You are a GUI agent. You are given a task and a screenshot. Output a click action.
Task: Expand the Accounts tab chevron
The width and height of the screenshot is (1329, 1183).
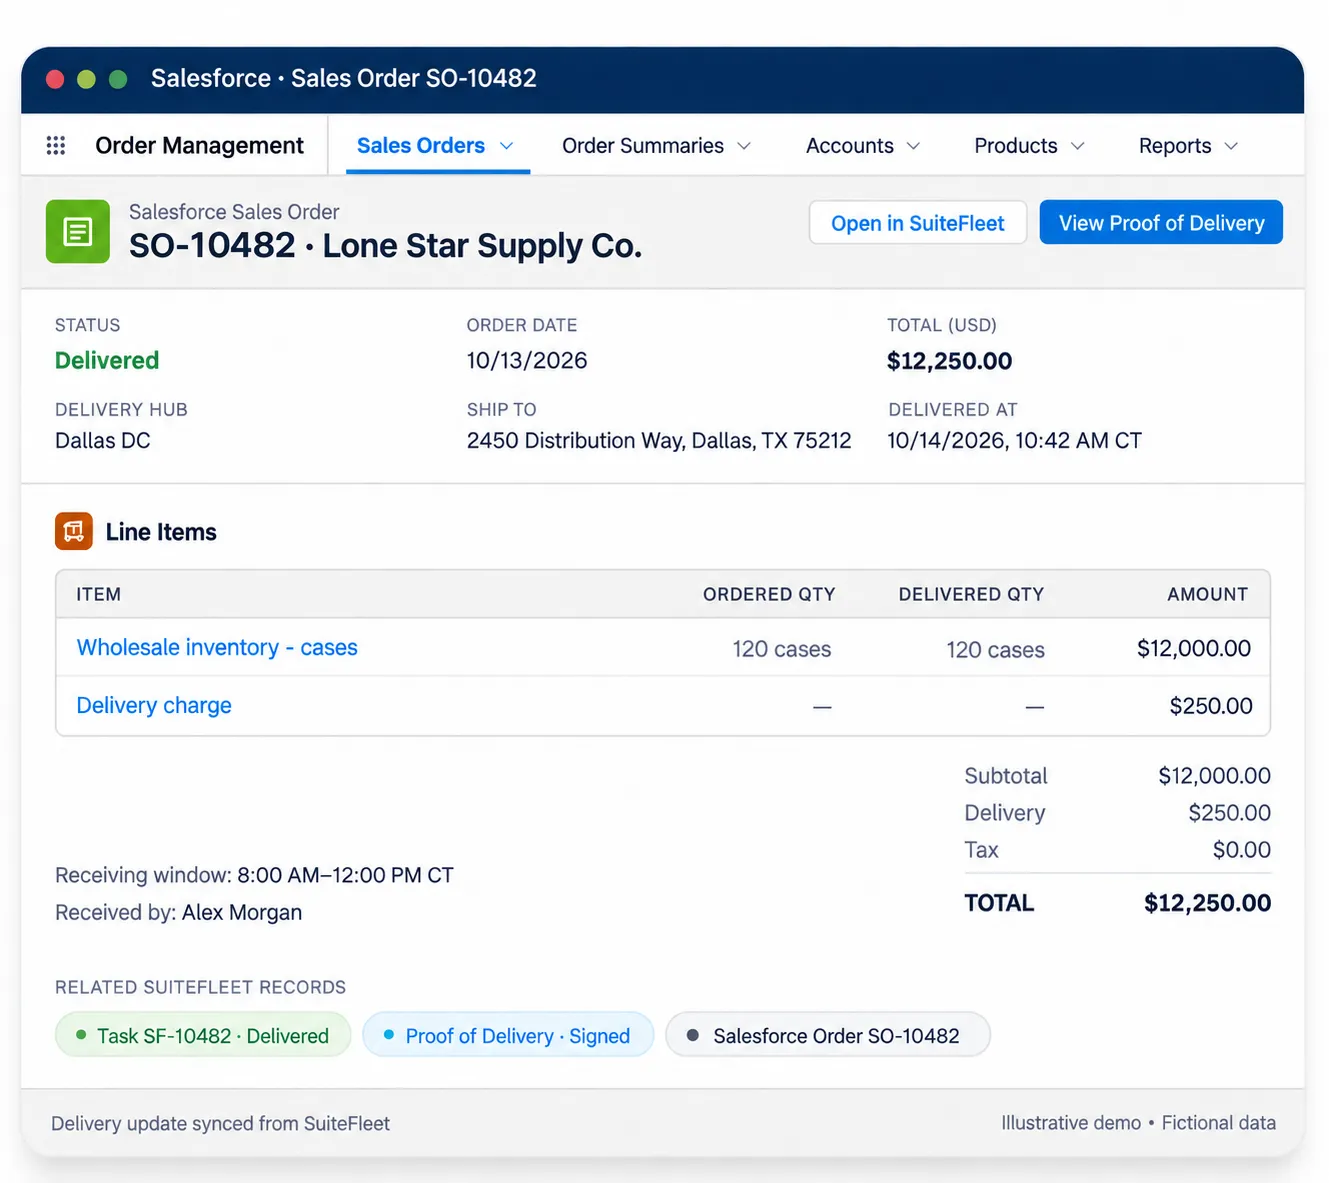click(913, 146)
